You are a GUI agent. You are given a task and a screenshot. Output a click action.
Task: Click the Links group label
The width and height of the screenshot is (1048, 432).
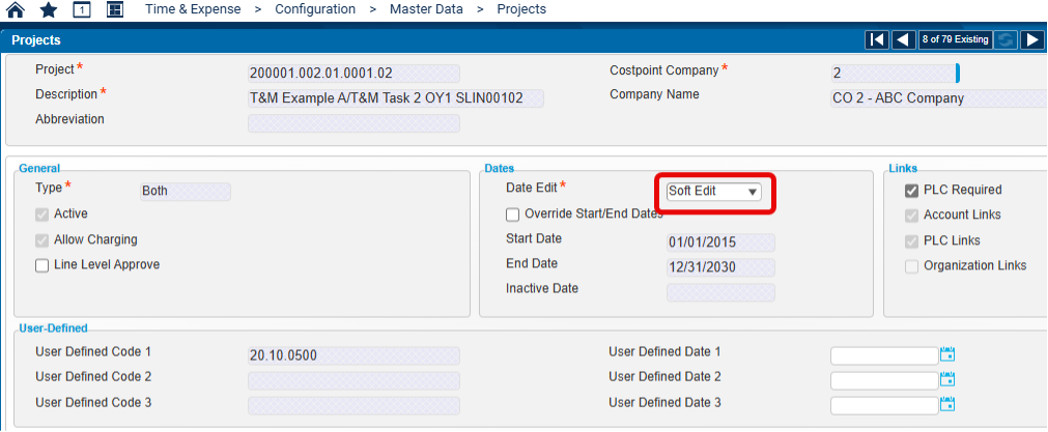click(903, 169)
